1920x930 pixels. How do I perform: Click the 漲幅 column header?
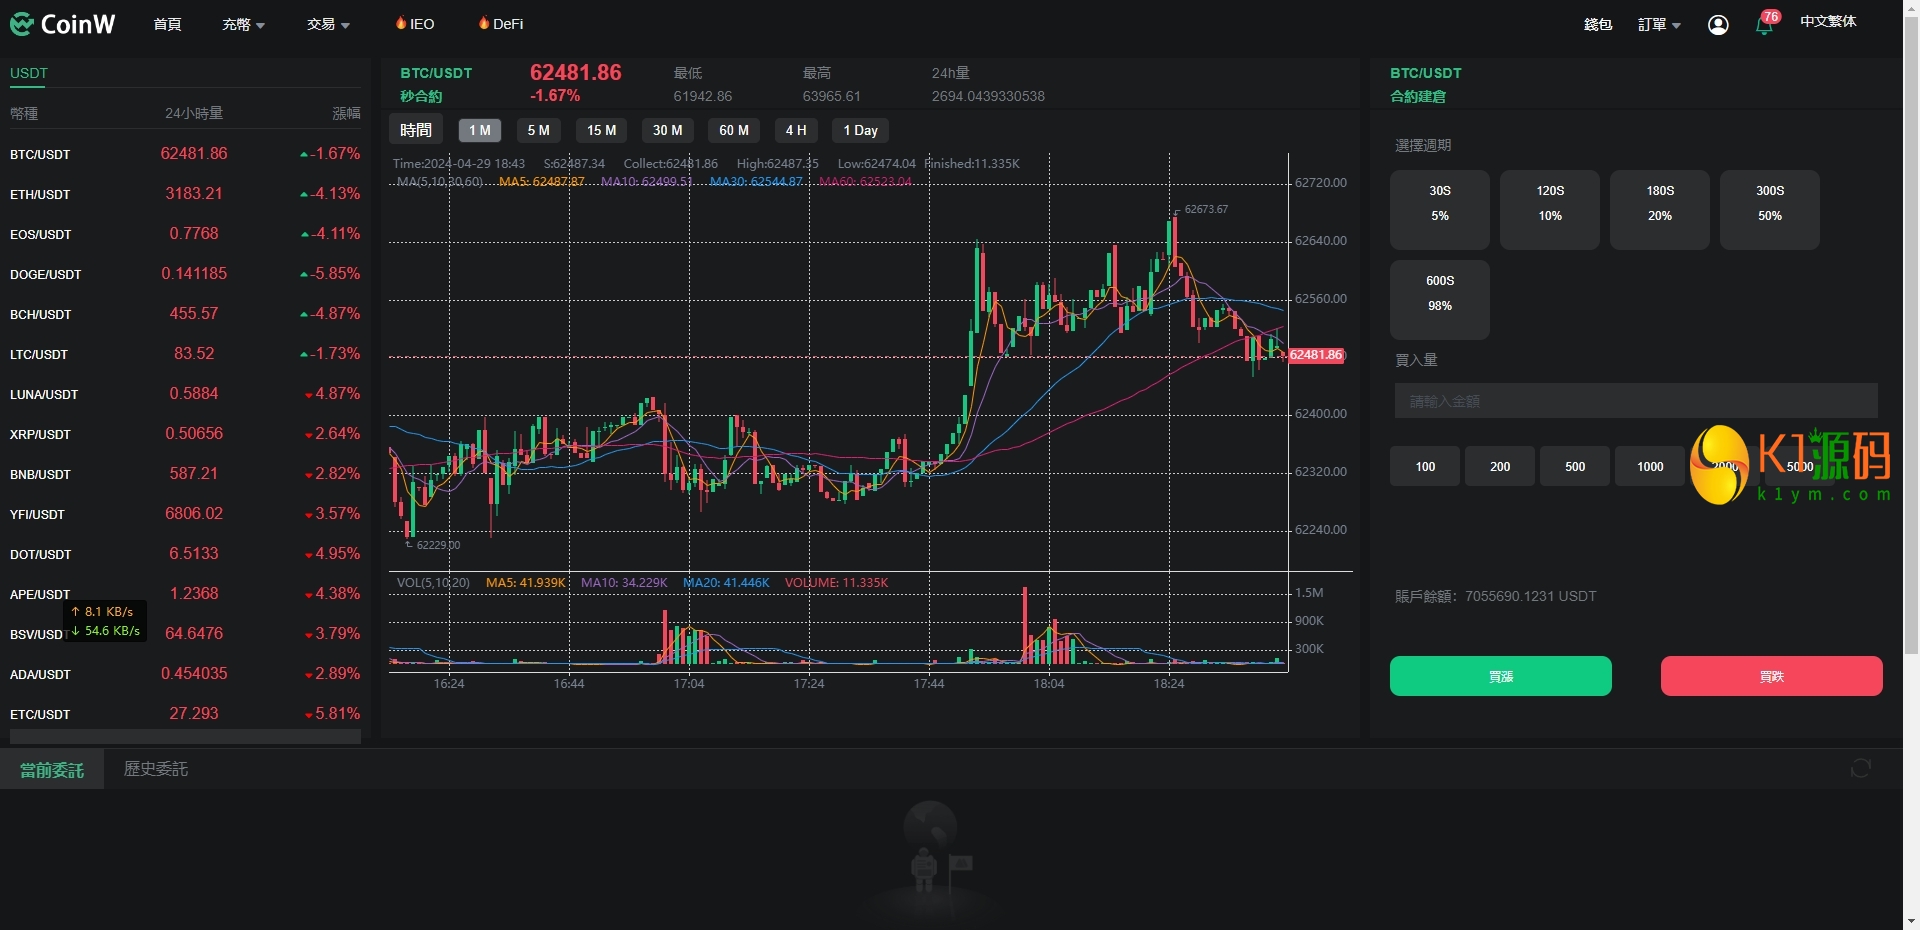[x=346, y=113]
